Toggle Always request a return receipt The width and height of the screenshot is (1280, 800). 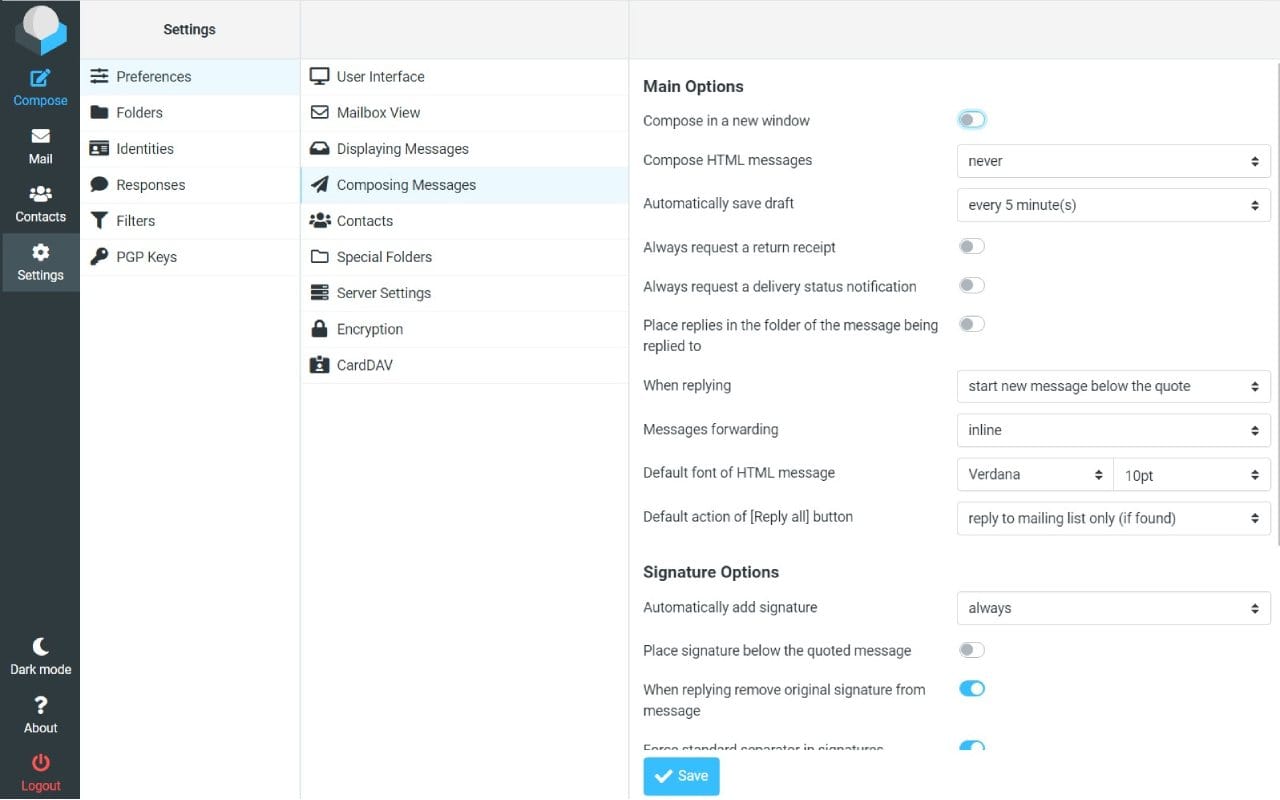point(971,246)
